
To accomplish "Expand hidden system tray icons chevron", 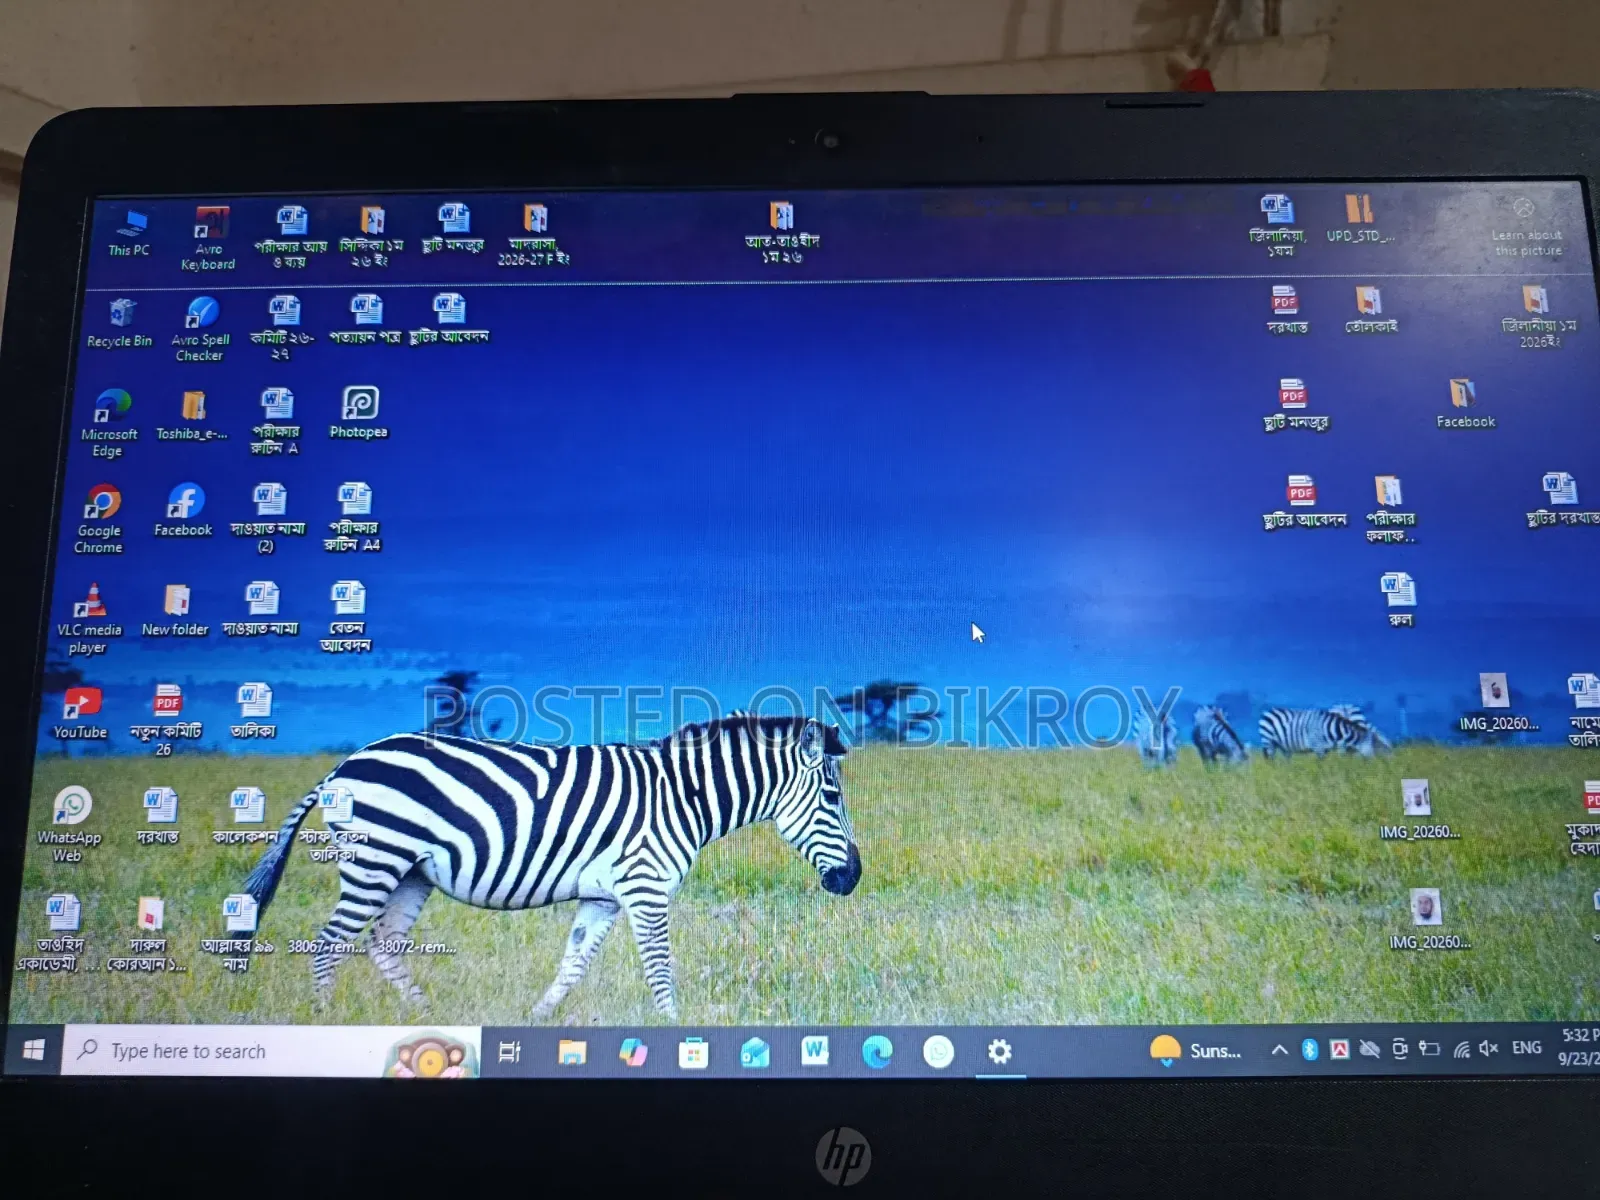I will [1279, 1049].
